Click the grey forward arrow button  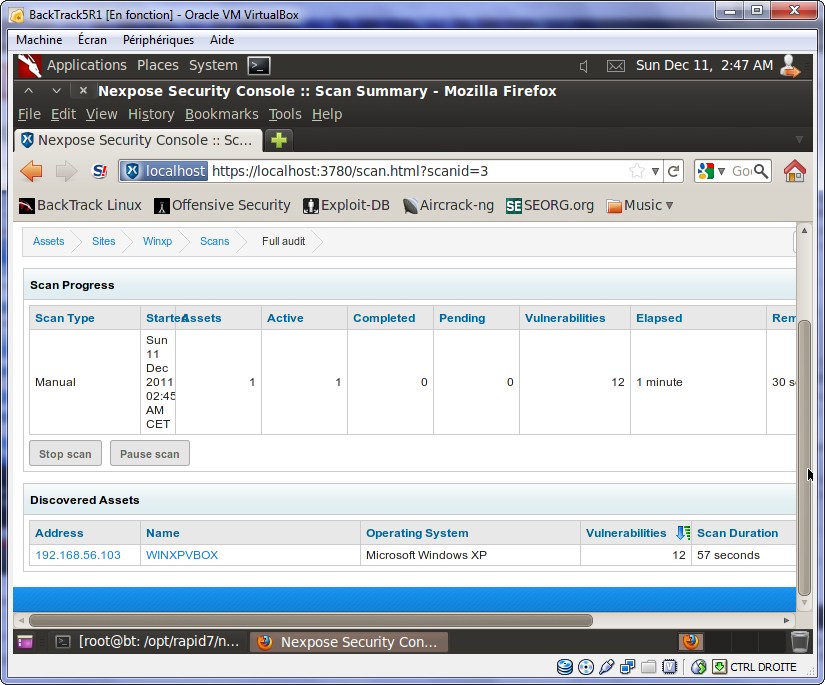click(x=66, y=171)
